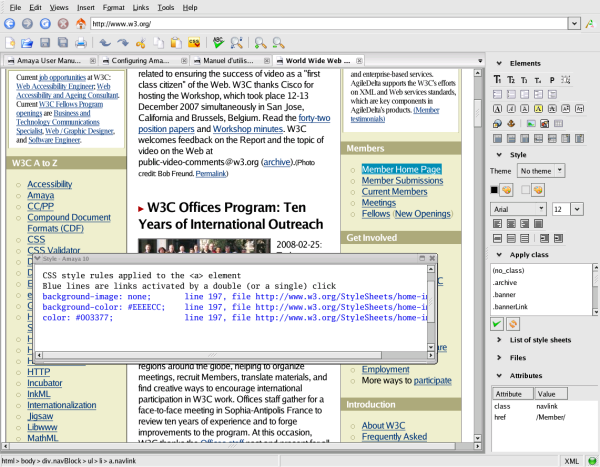Insert a Heading 1 element

[x=497, y=79]
